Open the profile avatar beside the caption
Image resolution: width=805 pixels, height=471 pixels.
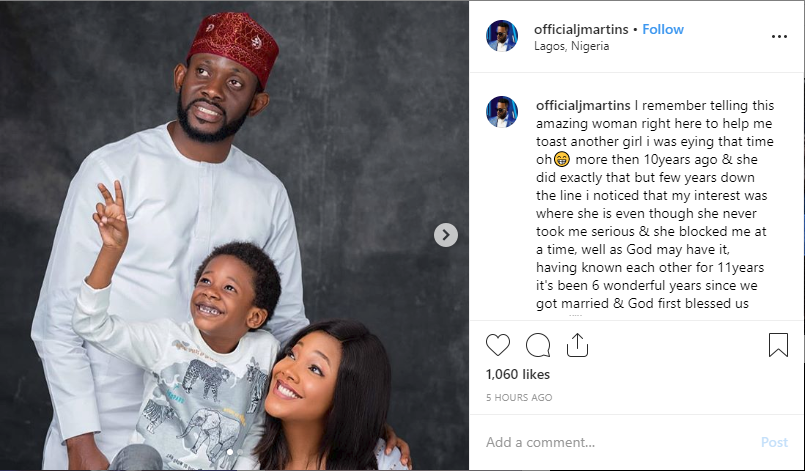coord(502,111)
